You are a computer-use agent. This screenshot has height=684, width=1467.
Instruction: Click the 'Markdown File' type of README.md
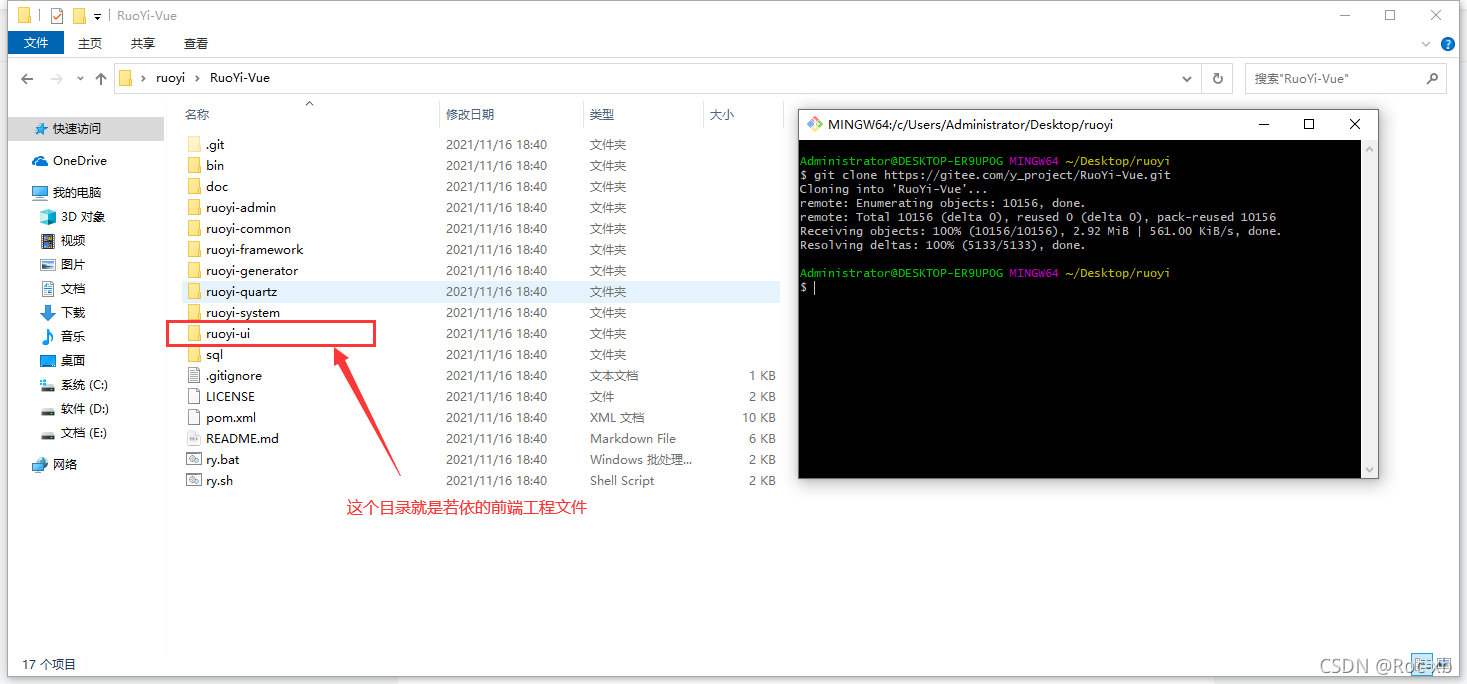point(633,439)
